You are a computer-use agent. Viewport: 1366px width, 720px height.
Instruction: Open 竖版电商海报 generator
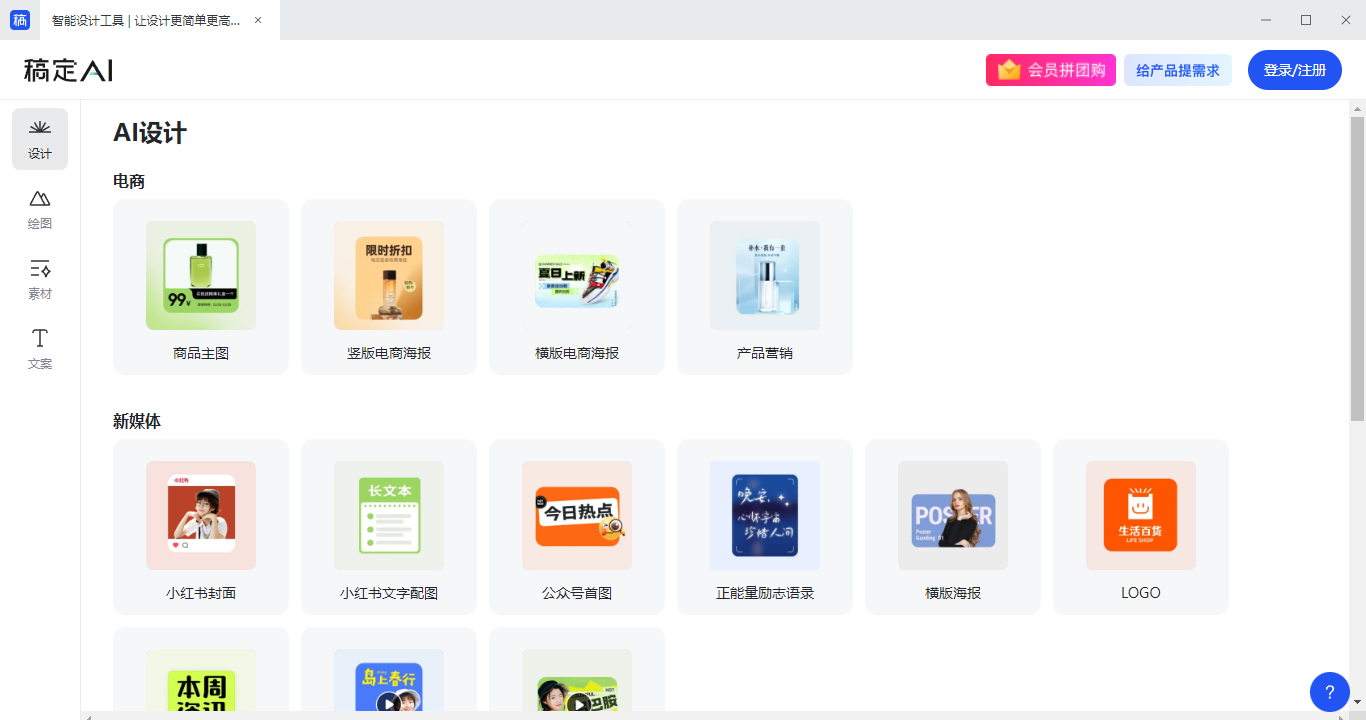click(x=388, y=286)
